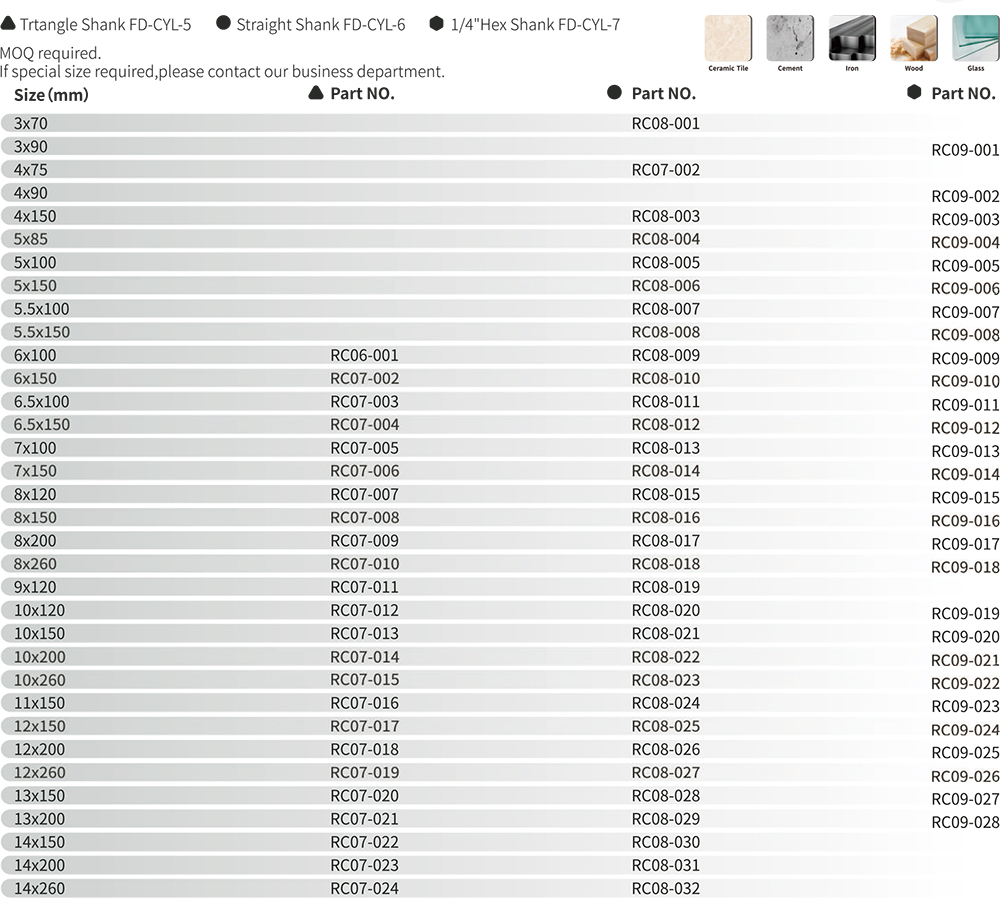
Task: Select the Wood material thumbnail
Action: [x=913, y=38]
